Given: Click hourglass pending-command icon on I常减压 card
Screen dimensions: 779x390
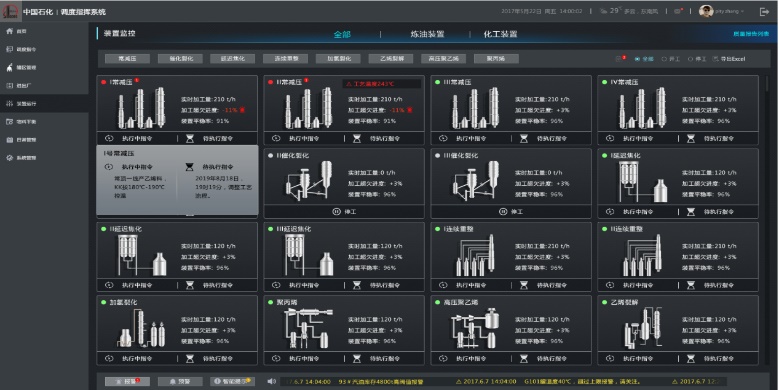Looking at the screenshot, I should 190,139.
